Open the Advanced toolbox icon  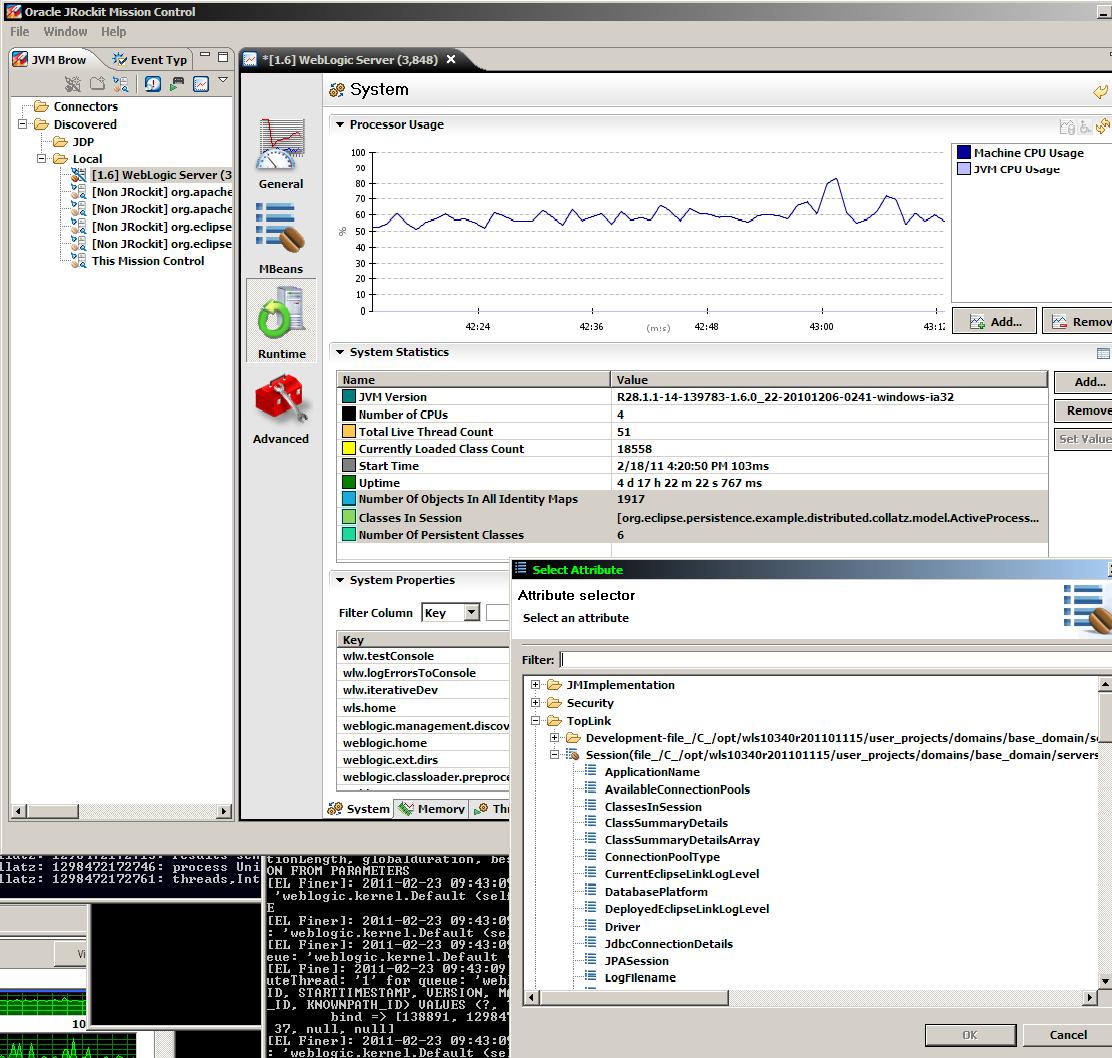click(x=281, y=399)
